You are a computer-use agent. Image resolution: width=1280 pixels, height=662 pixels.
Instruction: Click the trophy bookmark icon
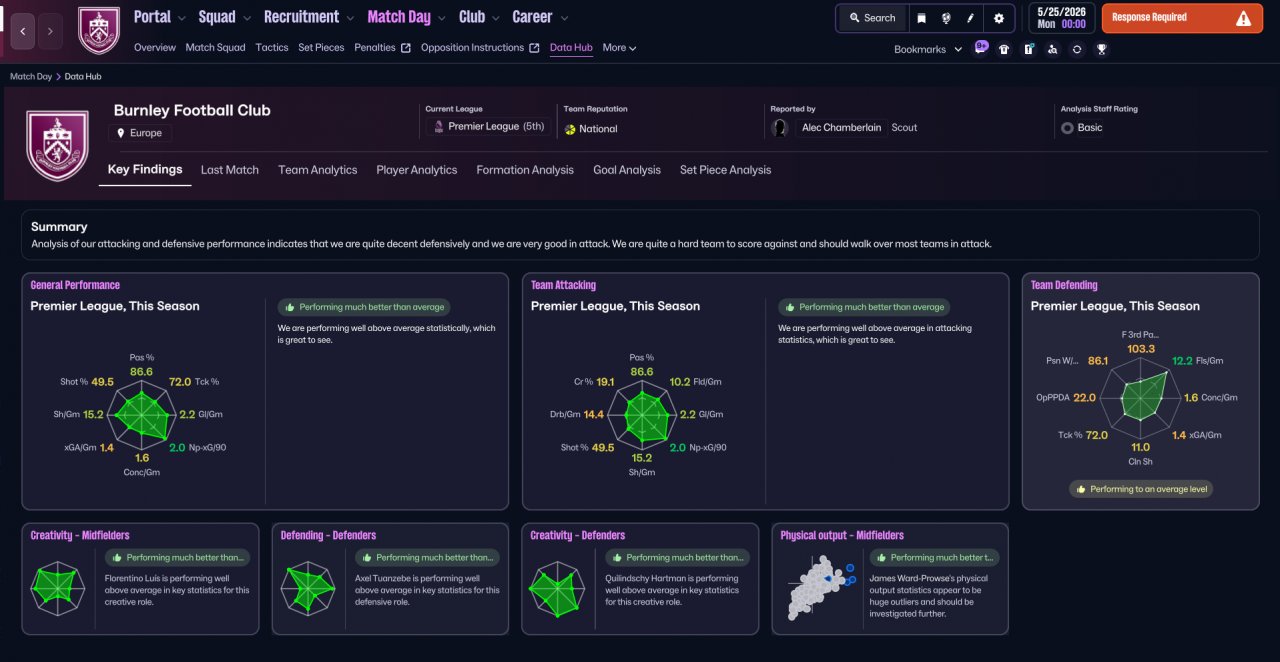(1102, 49)
